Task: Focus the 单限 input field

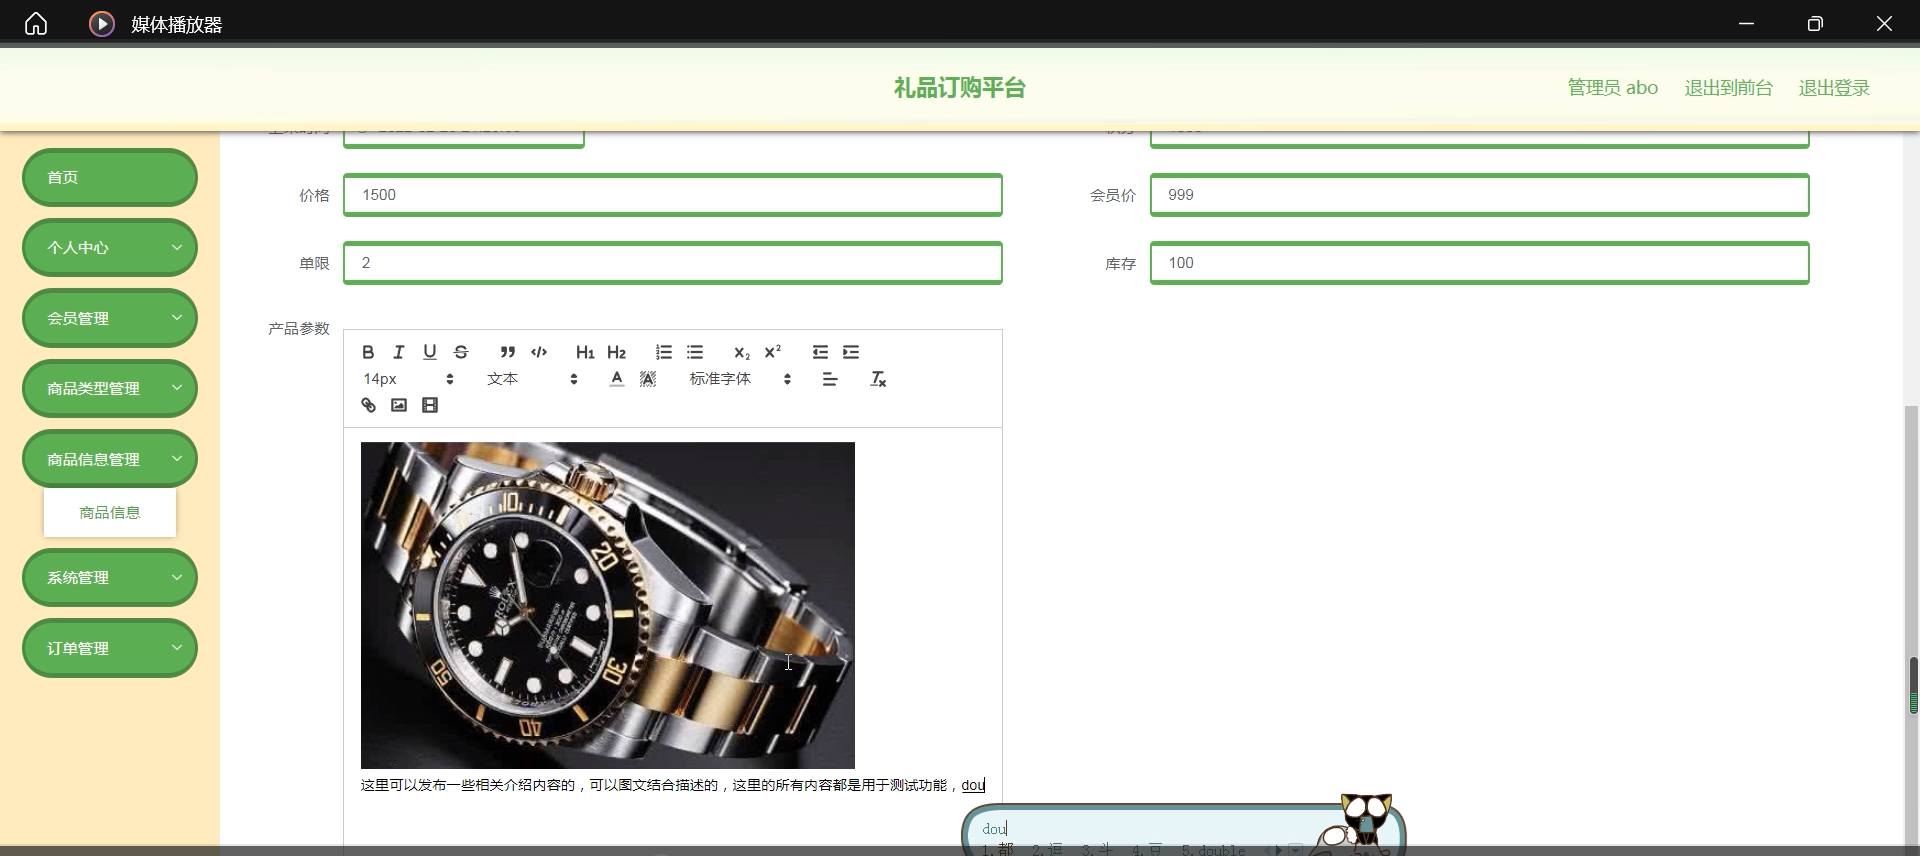Action: [673, 263]
